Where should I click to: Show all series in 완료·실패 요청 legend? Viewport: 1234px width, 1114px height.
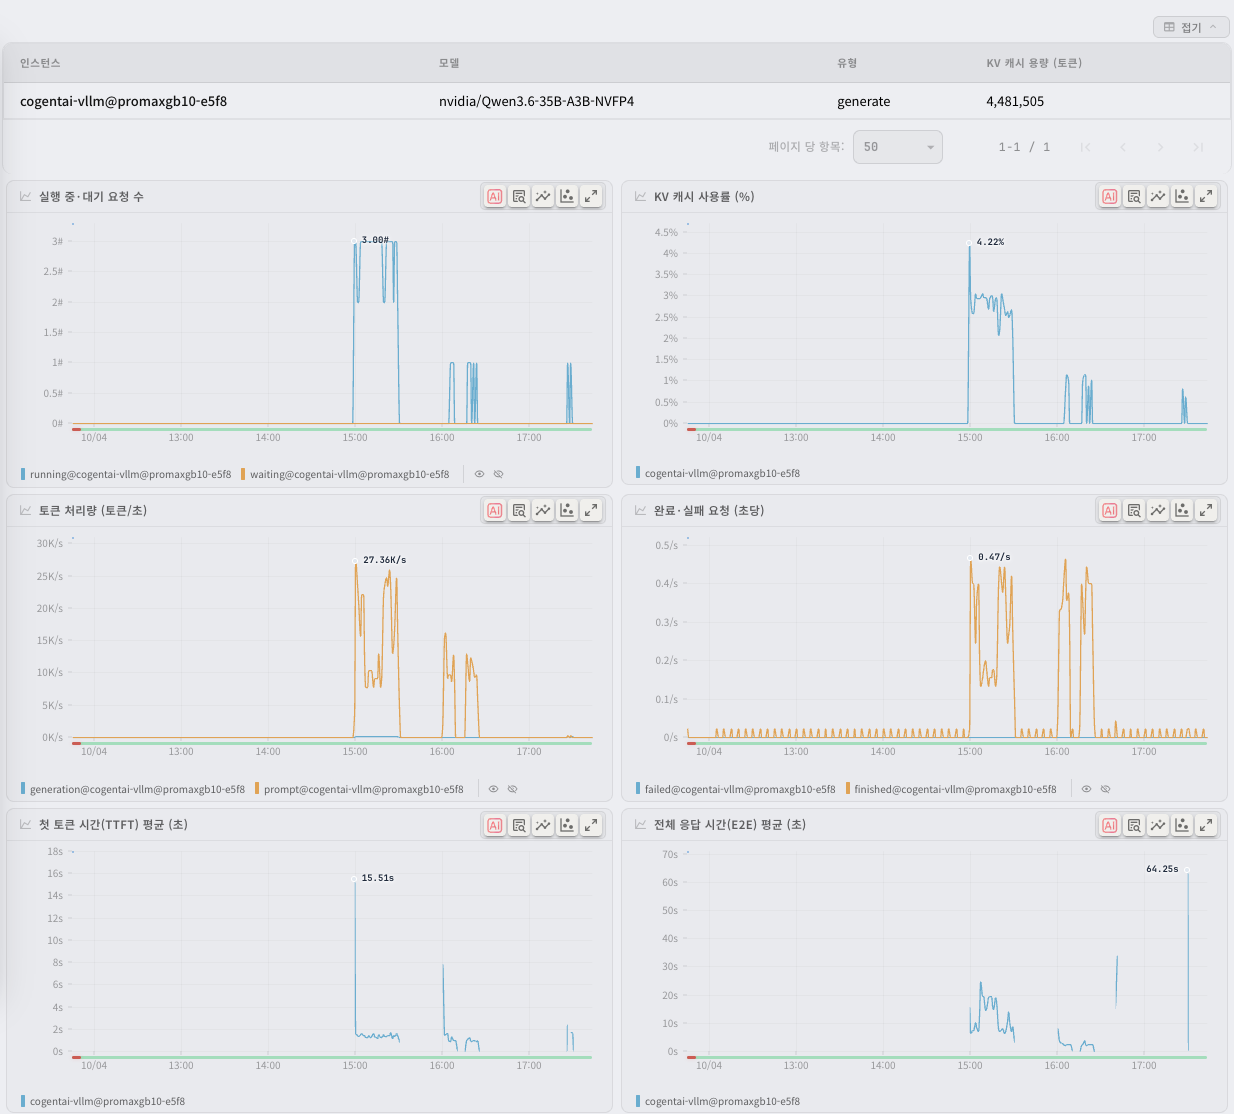click(x=1087, y=789)
